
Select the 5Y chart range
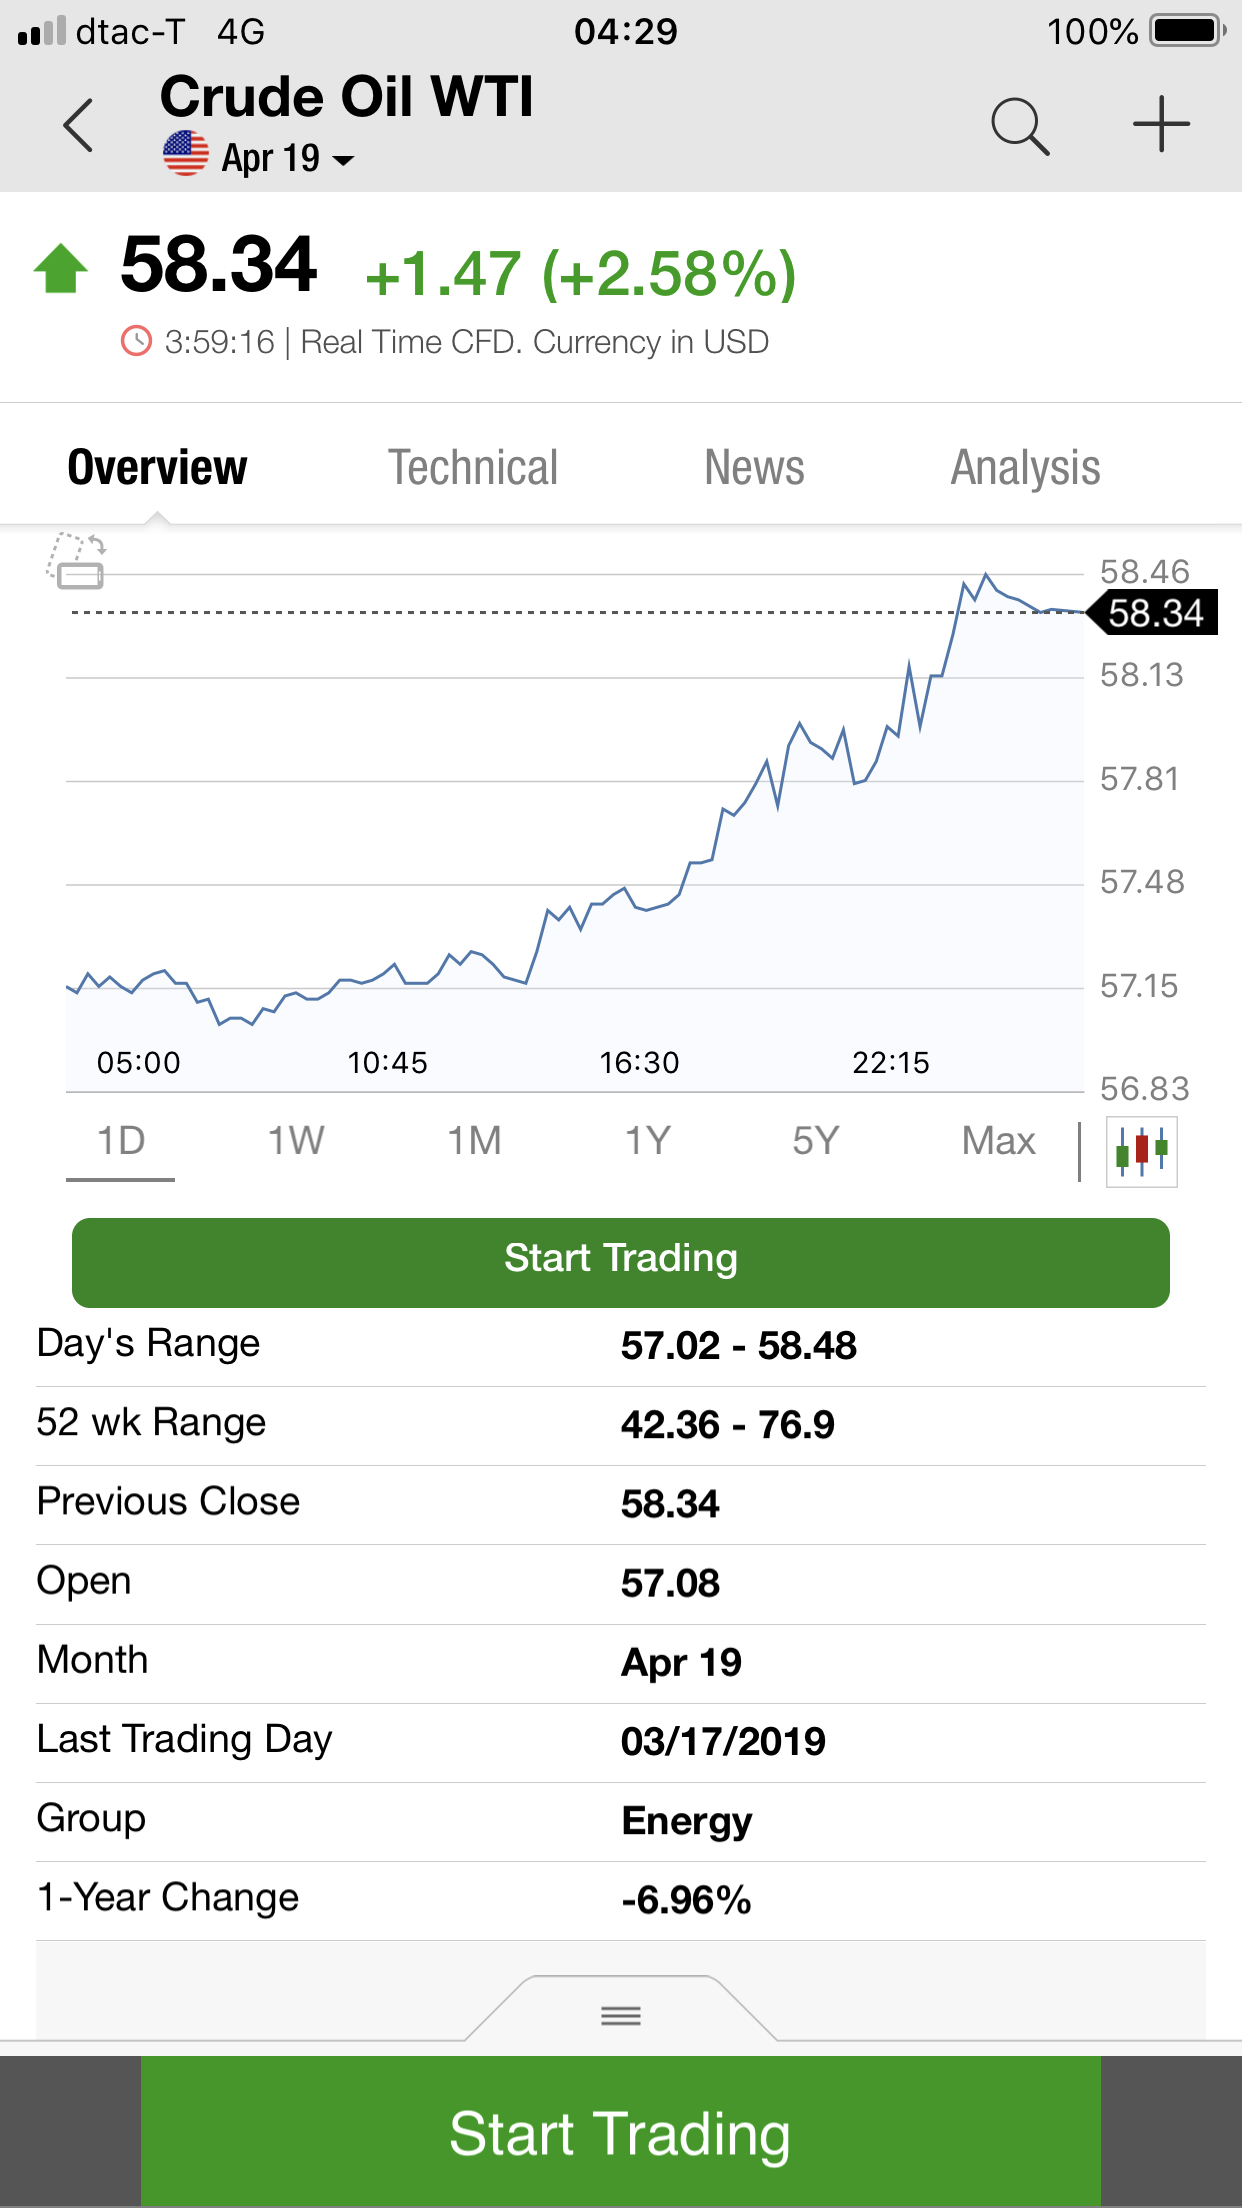pyautogui.click(x=815, y=1141)
